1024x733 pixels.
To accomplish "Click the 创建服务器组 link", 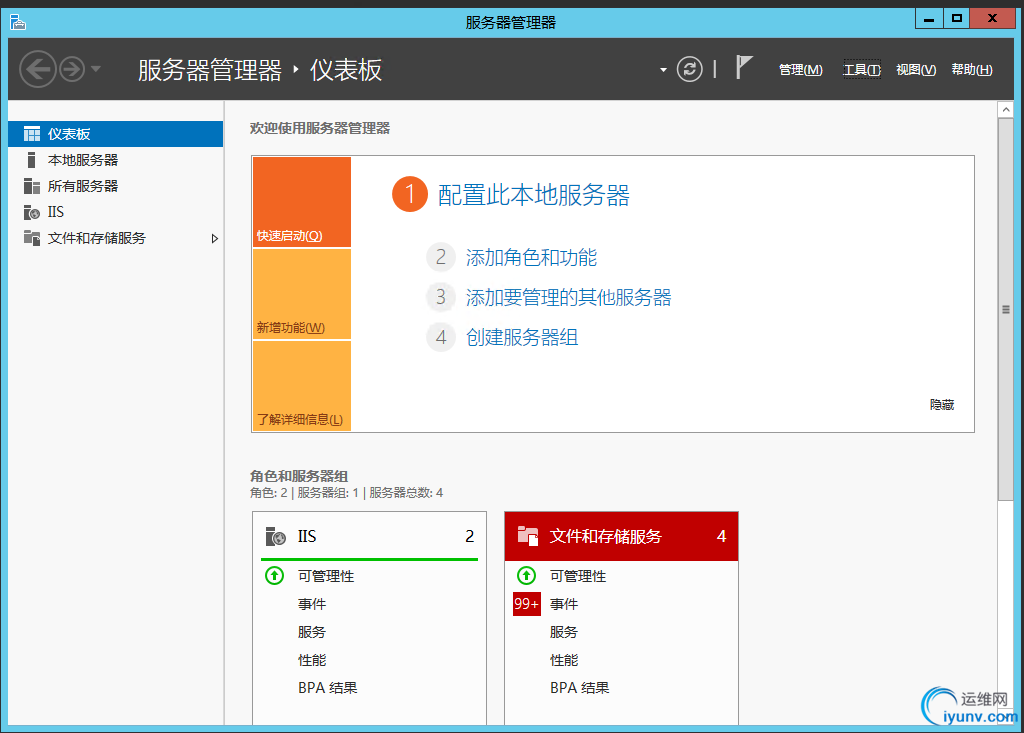I will [522, 337].
